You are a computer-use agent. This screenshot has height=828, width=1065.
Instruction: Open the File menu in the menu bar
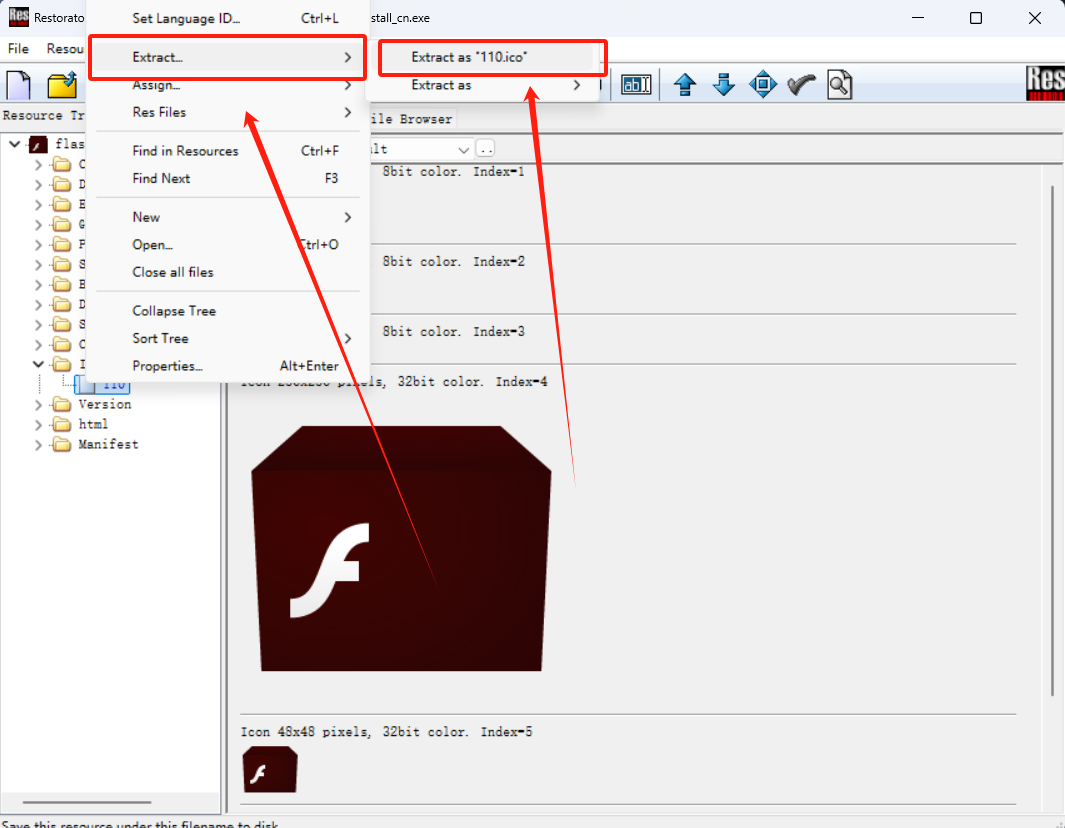click(x=18, y=48)
